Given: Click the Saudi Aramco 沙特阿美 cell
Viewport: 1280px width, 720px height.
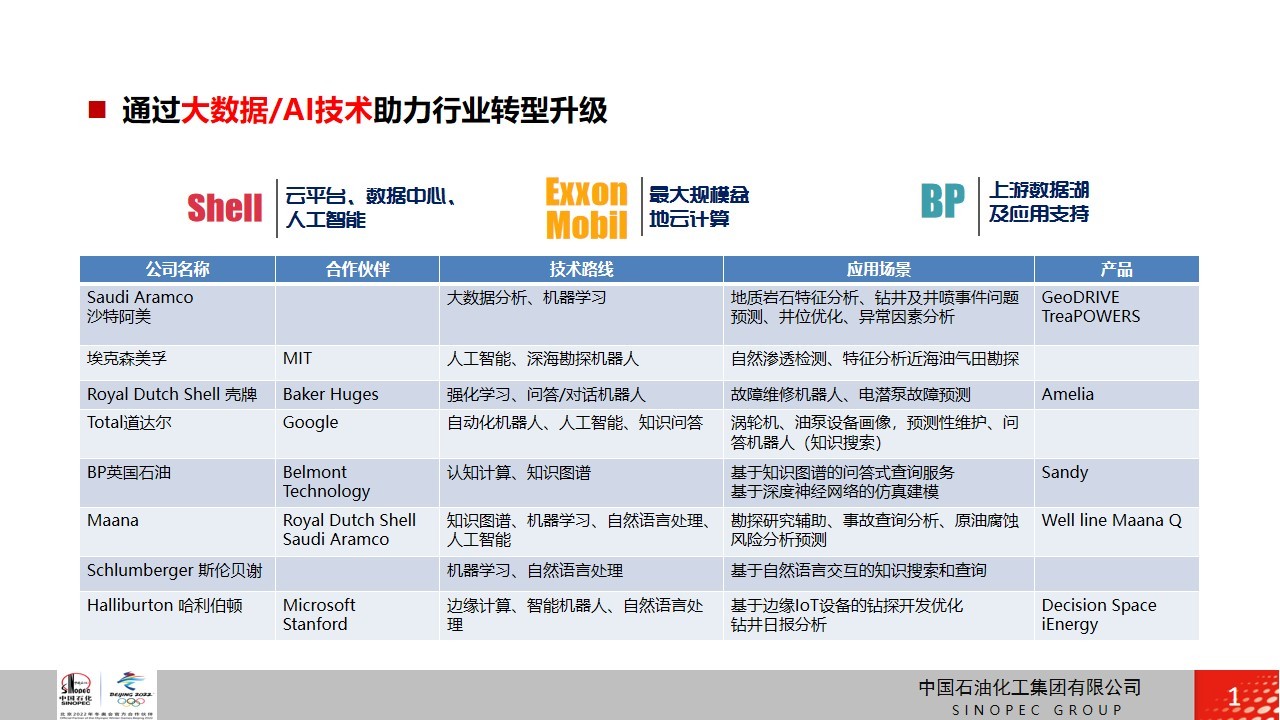Looking at the screenshot, I should tap(177, 315).
